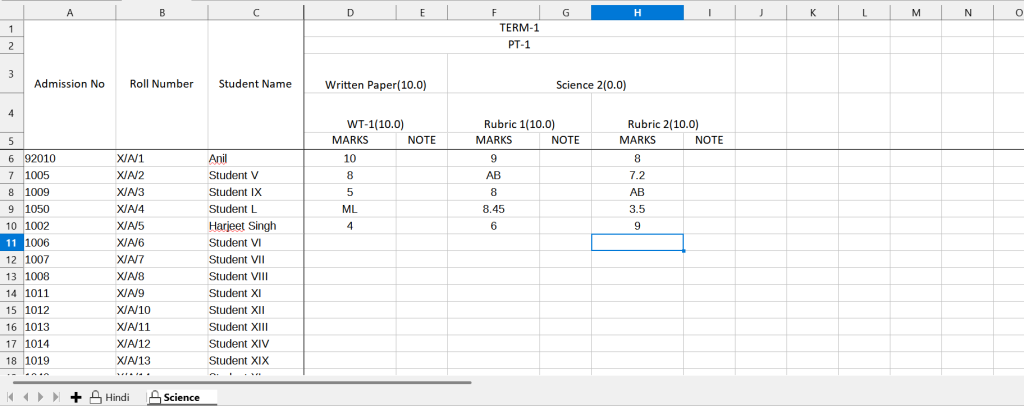Go to previous sheet using arrow
1024x406 pixels.
pos(27,397)
